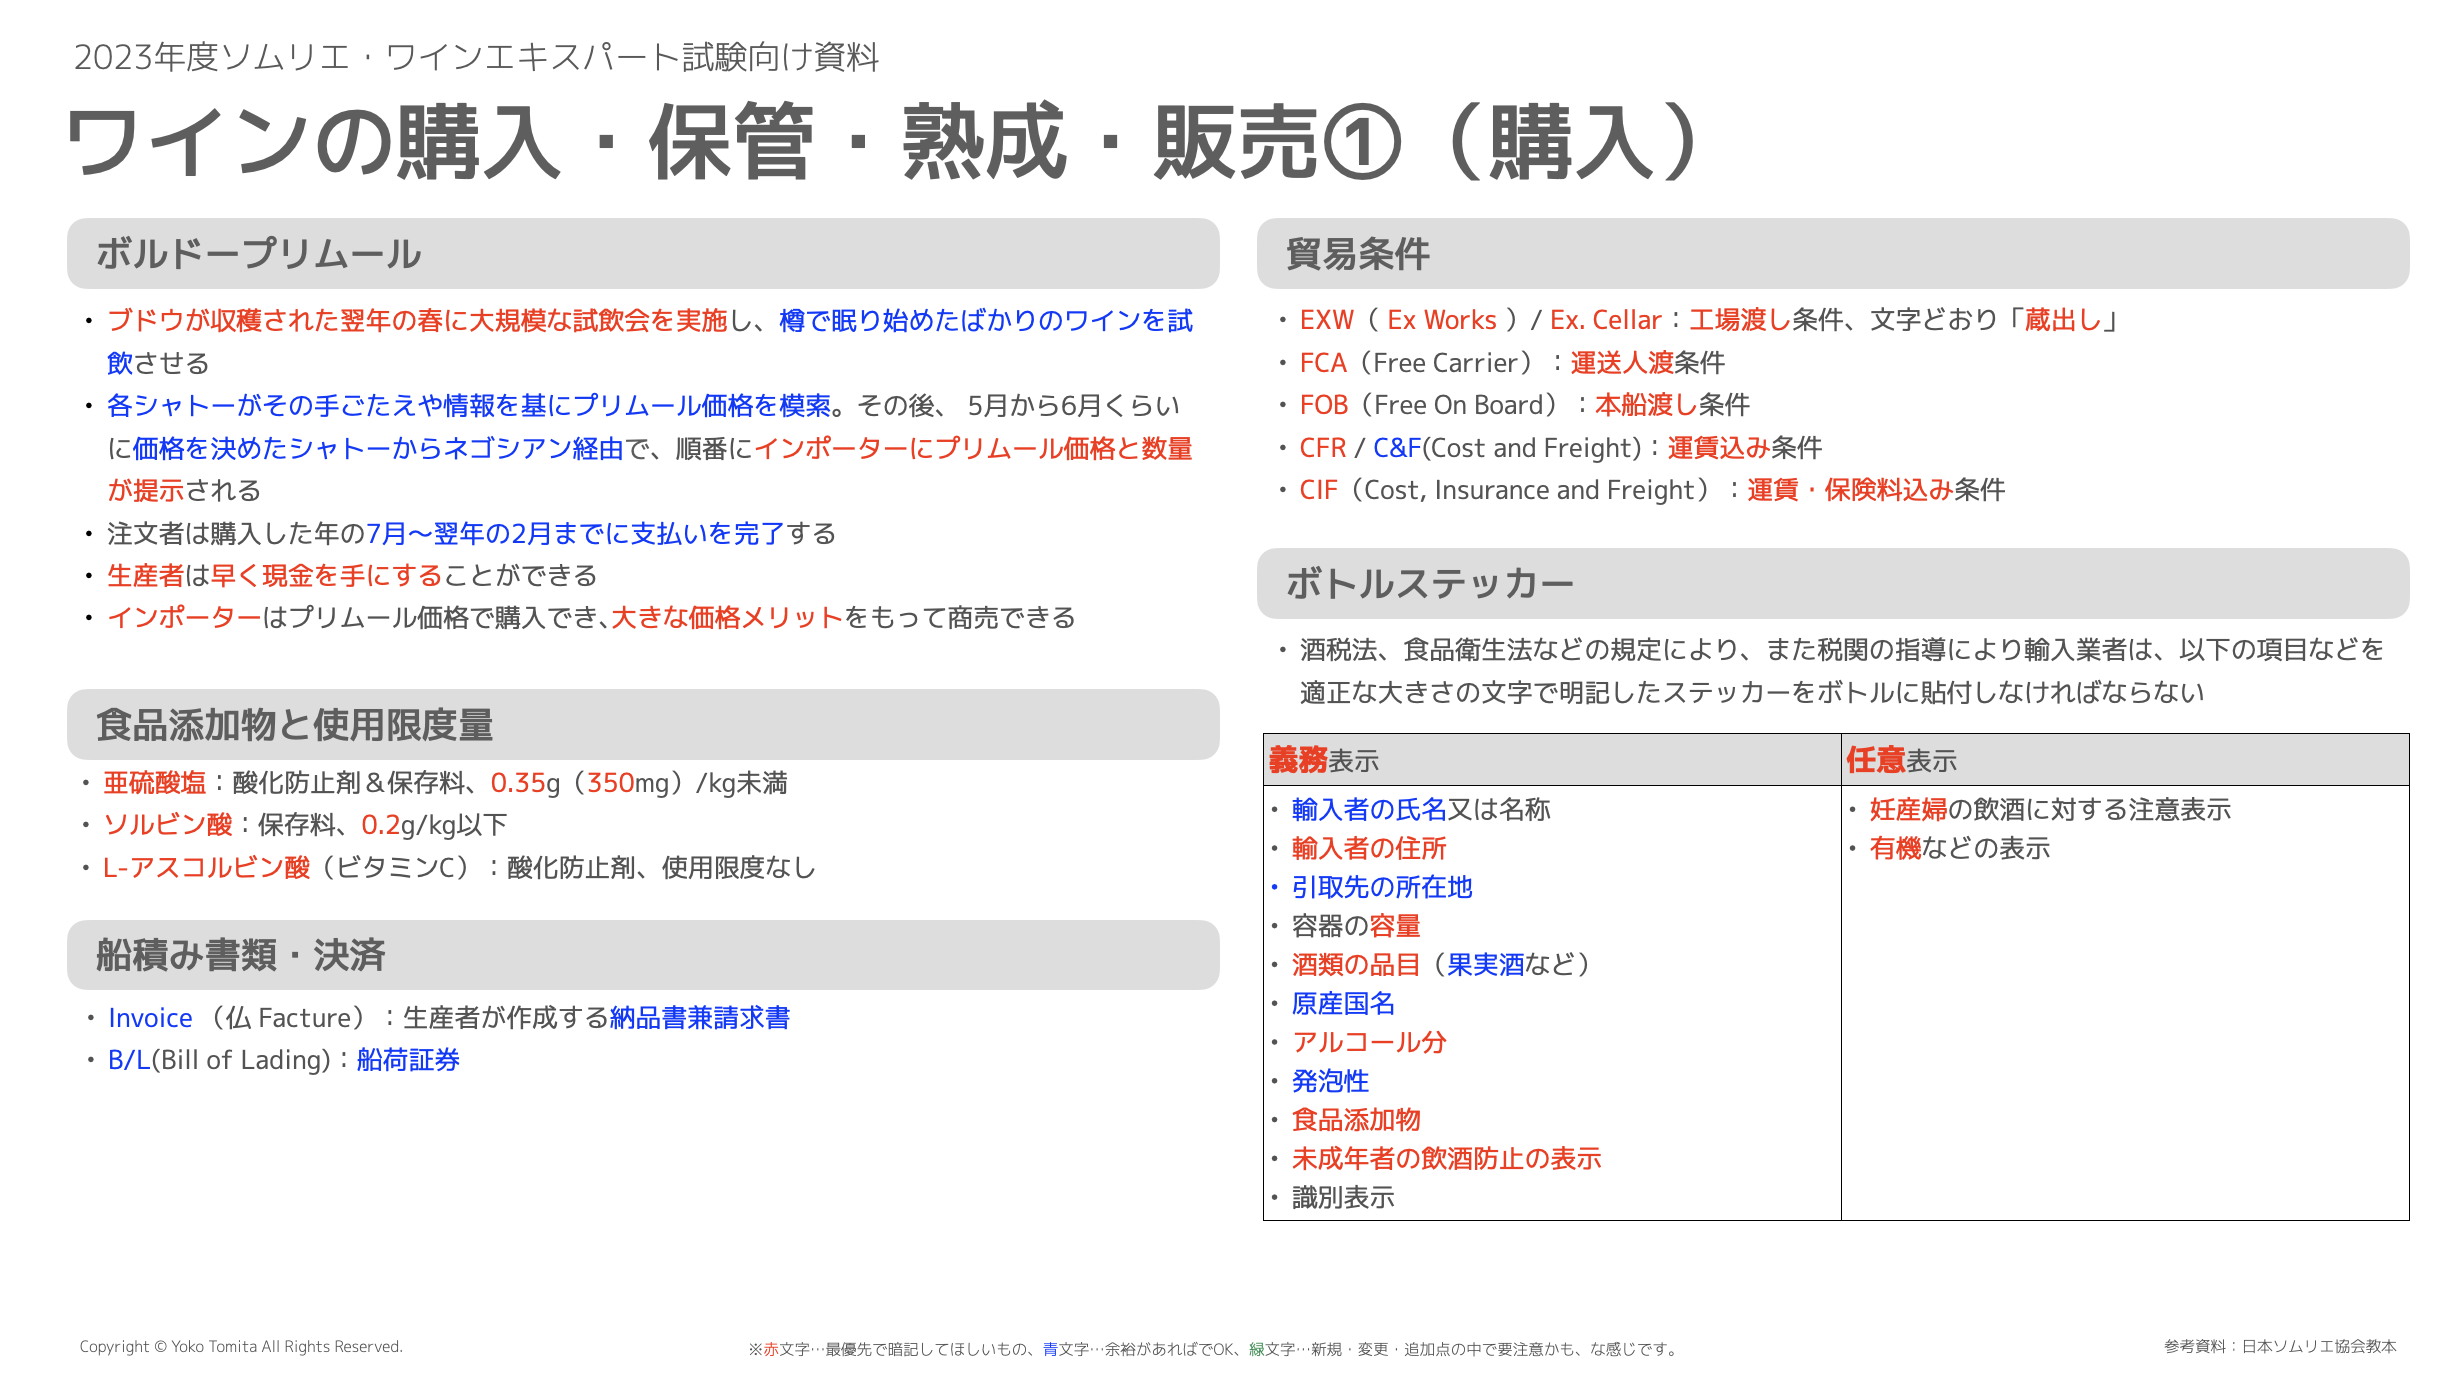Click the CIF (Cost, Insurance and Freight) line
Screen dimensions: 2462x1382
click(1652, 489)
